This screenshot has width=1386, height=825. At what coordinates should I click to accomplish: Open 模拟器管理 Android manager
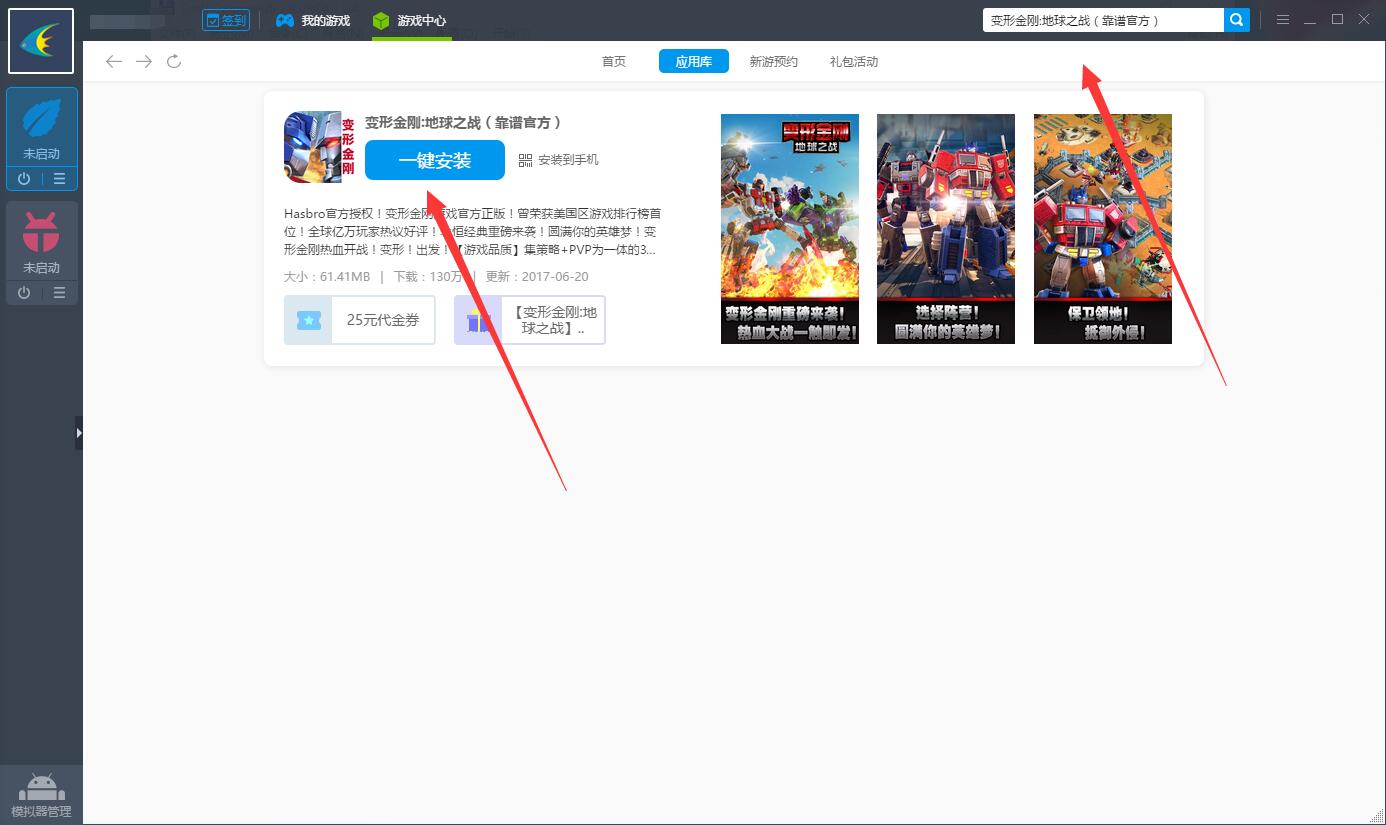(x=41, y=796)
